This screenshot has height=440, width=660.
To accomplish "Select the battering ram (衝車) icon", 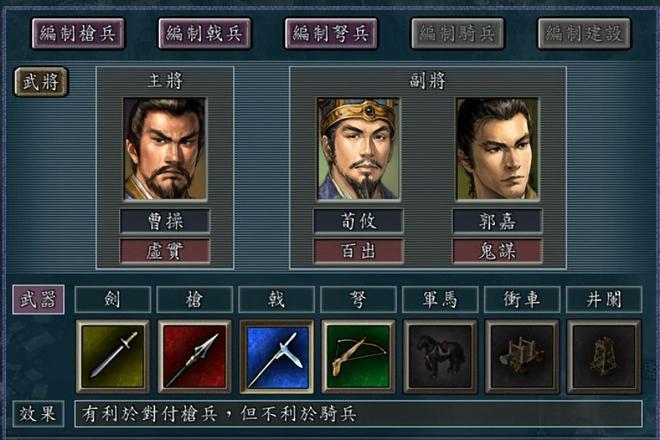I will (522, 356).
